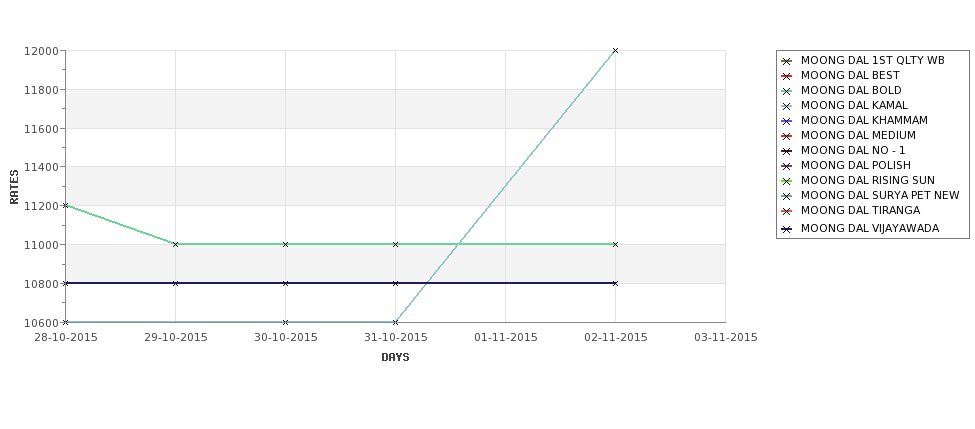Select the MOONG DAL RISING SUN legend label

(x=867, y=180)
